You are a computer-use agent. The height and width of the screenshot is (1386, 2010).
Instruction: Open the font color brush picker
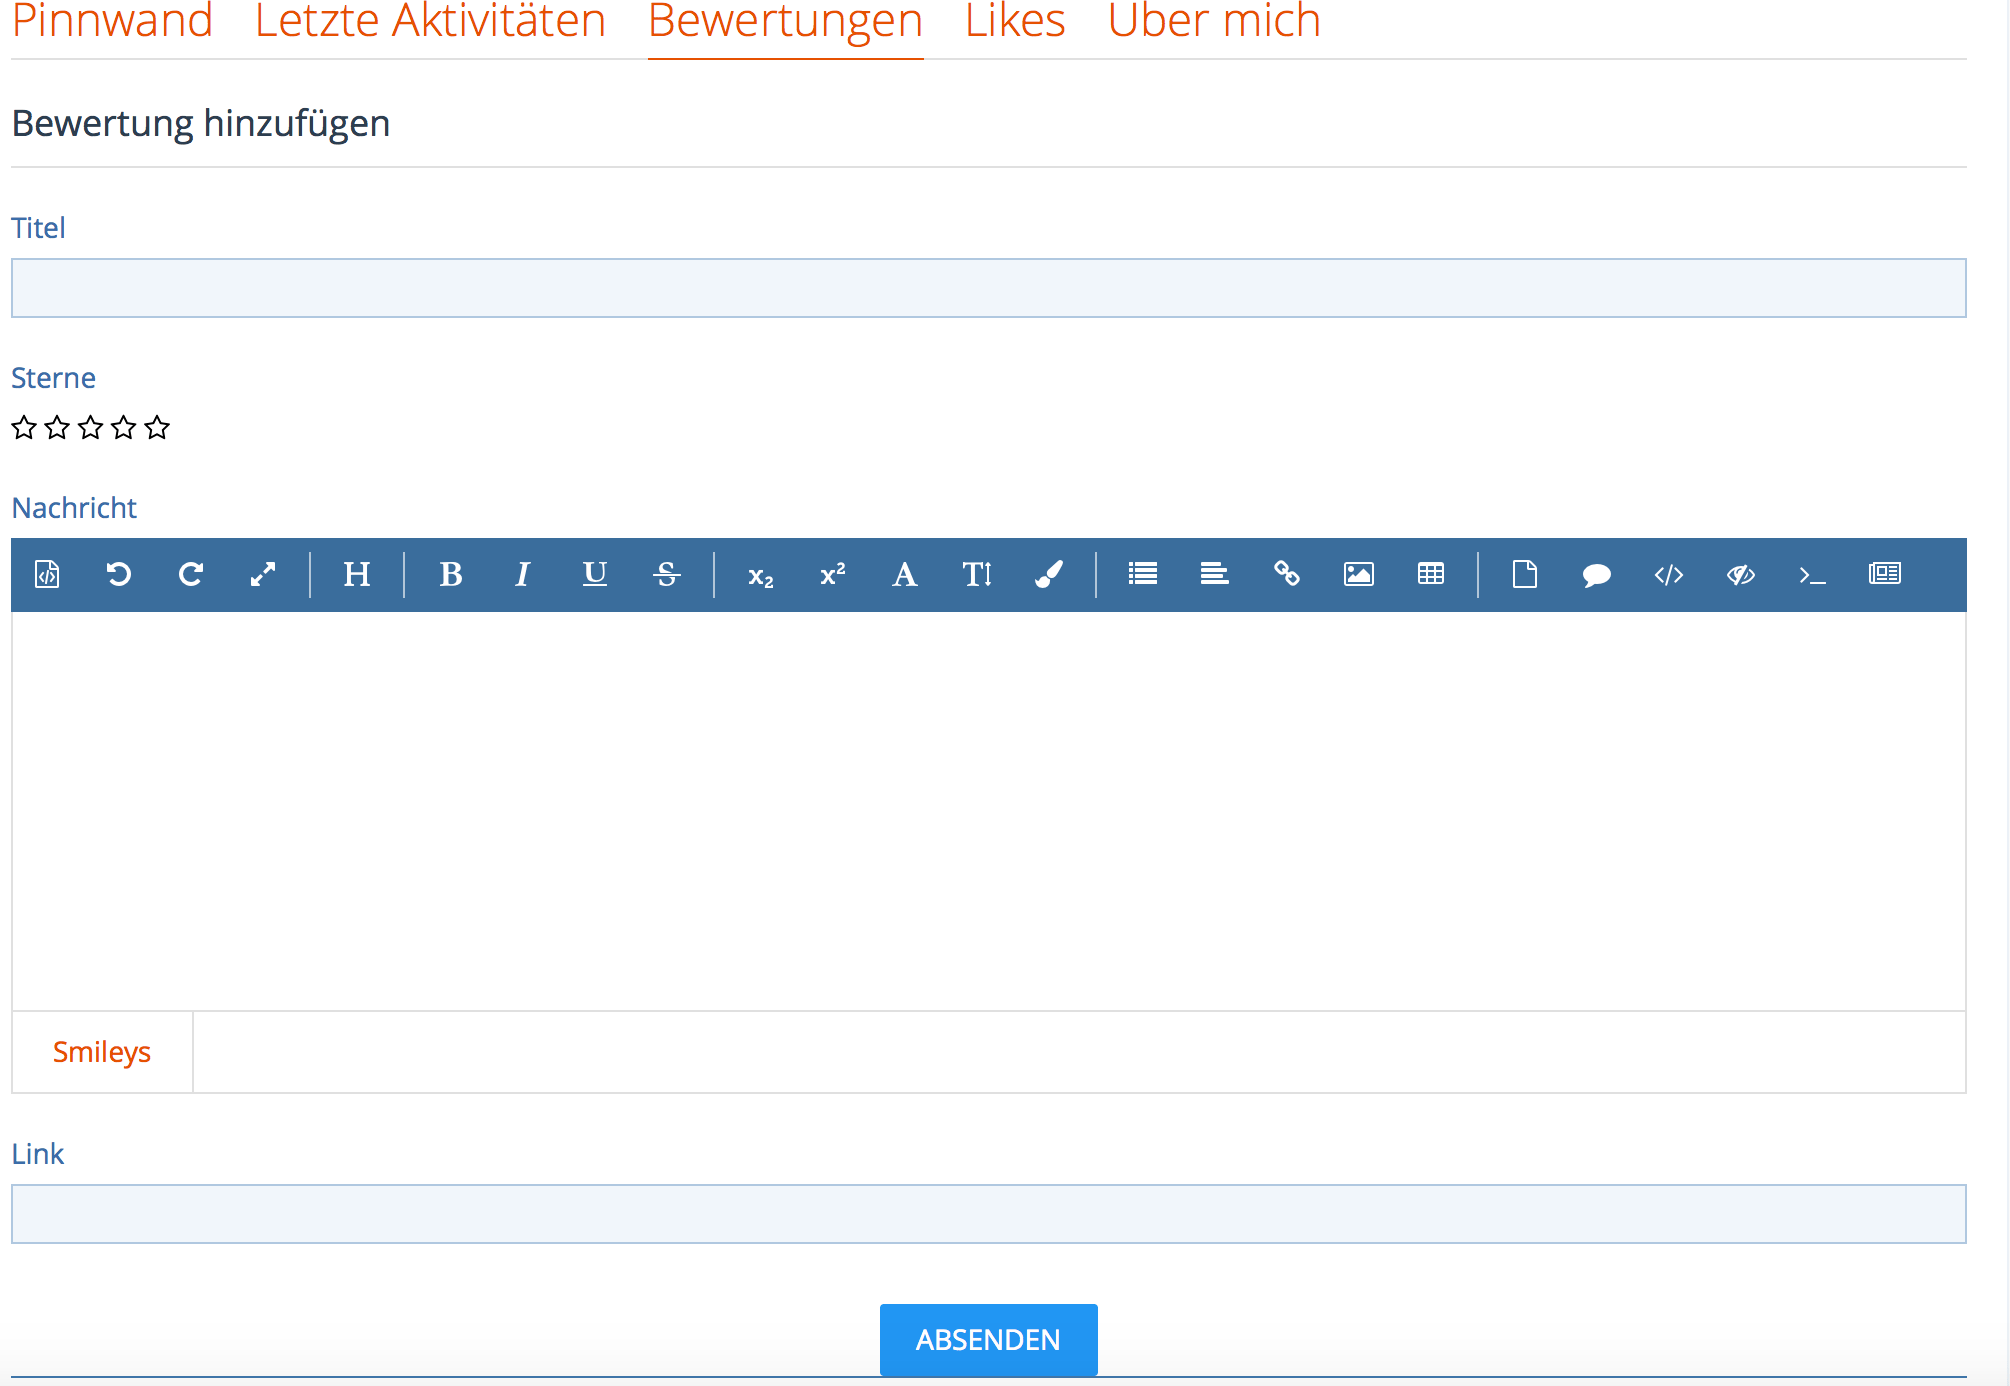click(x=1049, y=574)
